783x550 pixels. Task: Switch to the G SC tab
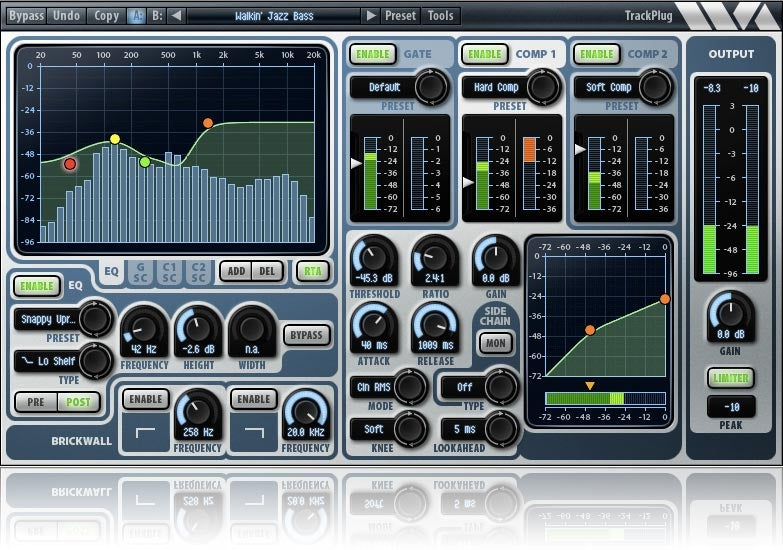tap(140, 272)
